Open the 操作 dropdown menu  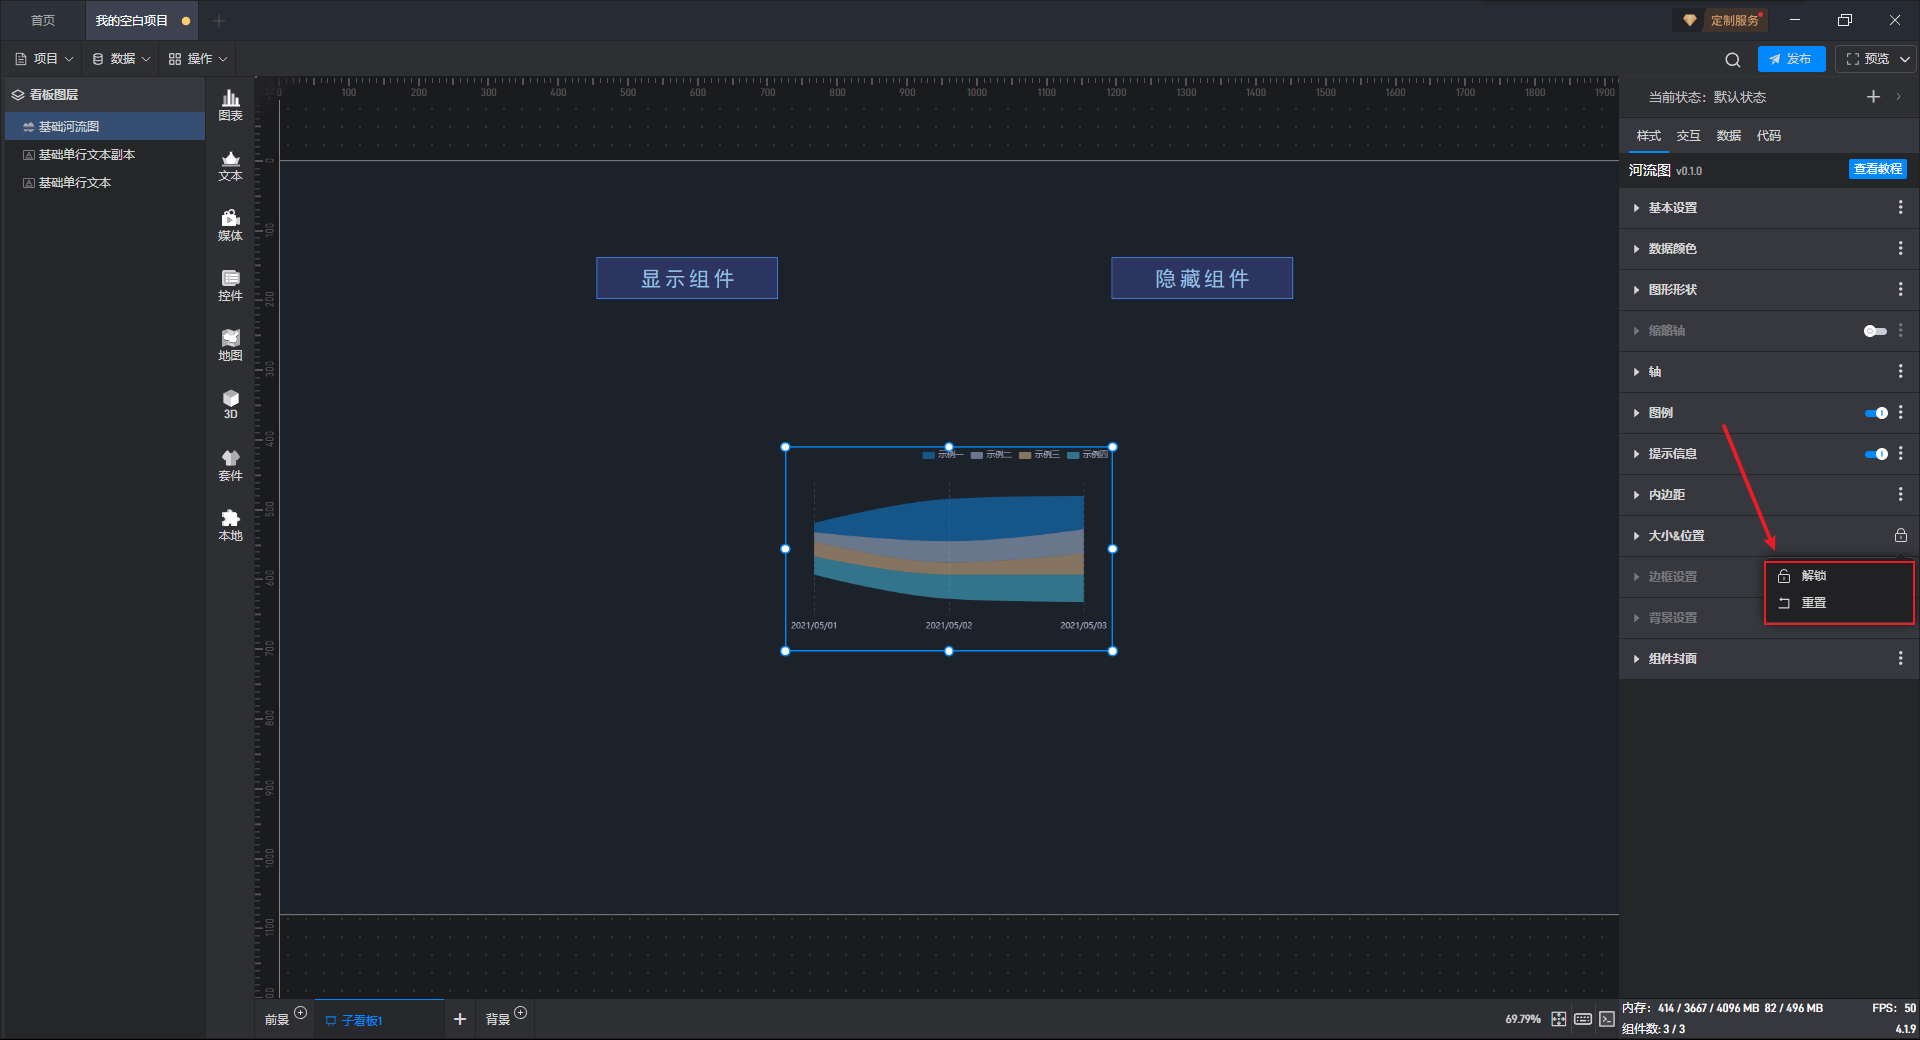(x=198, y=59)
